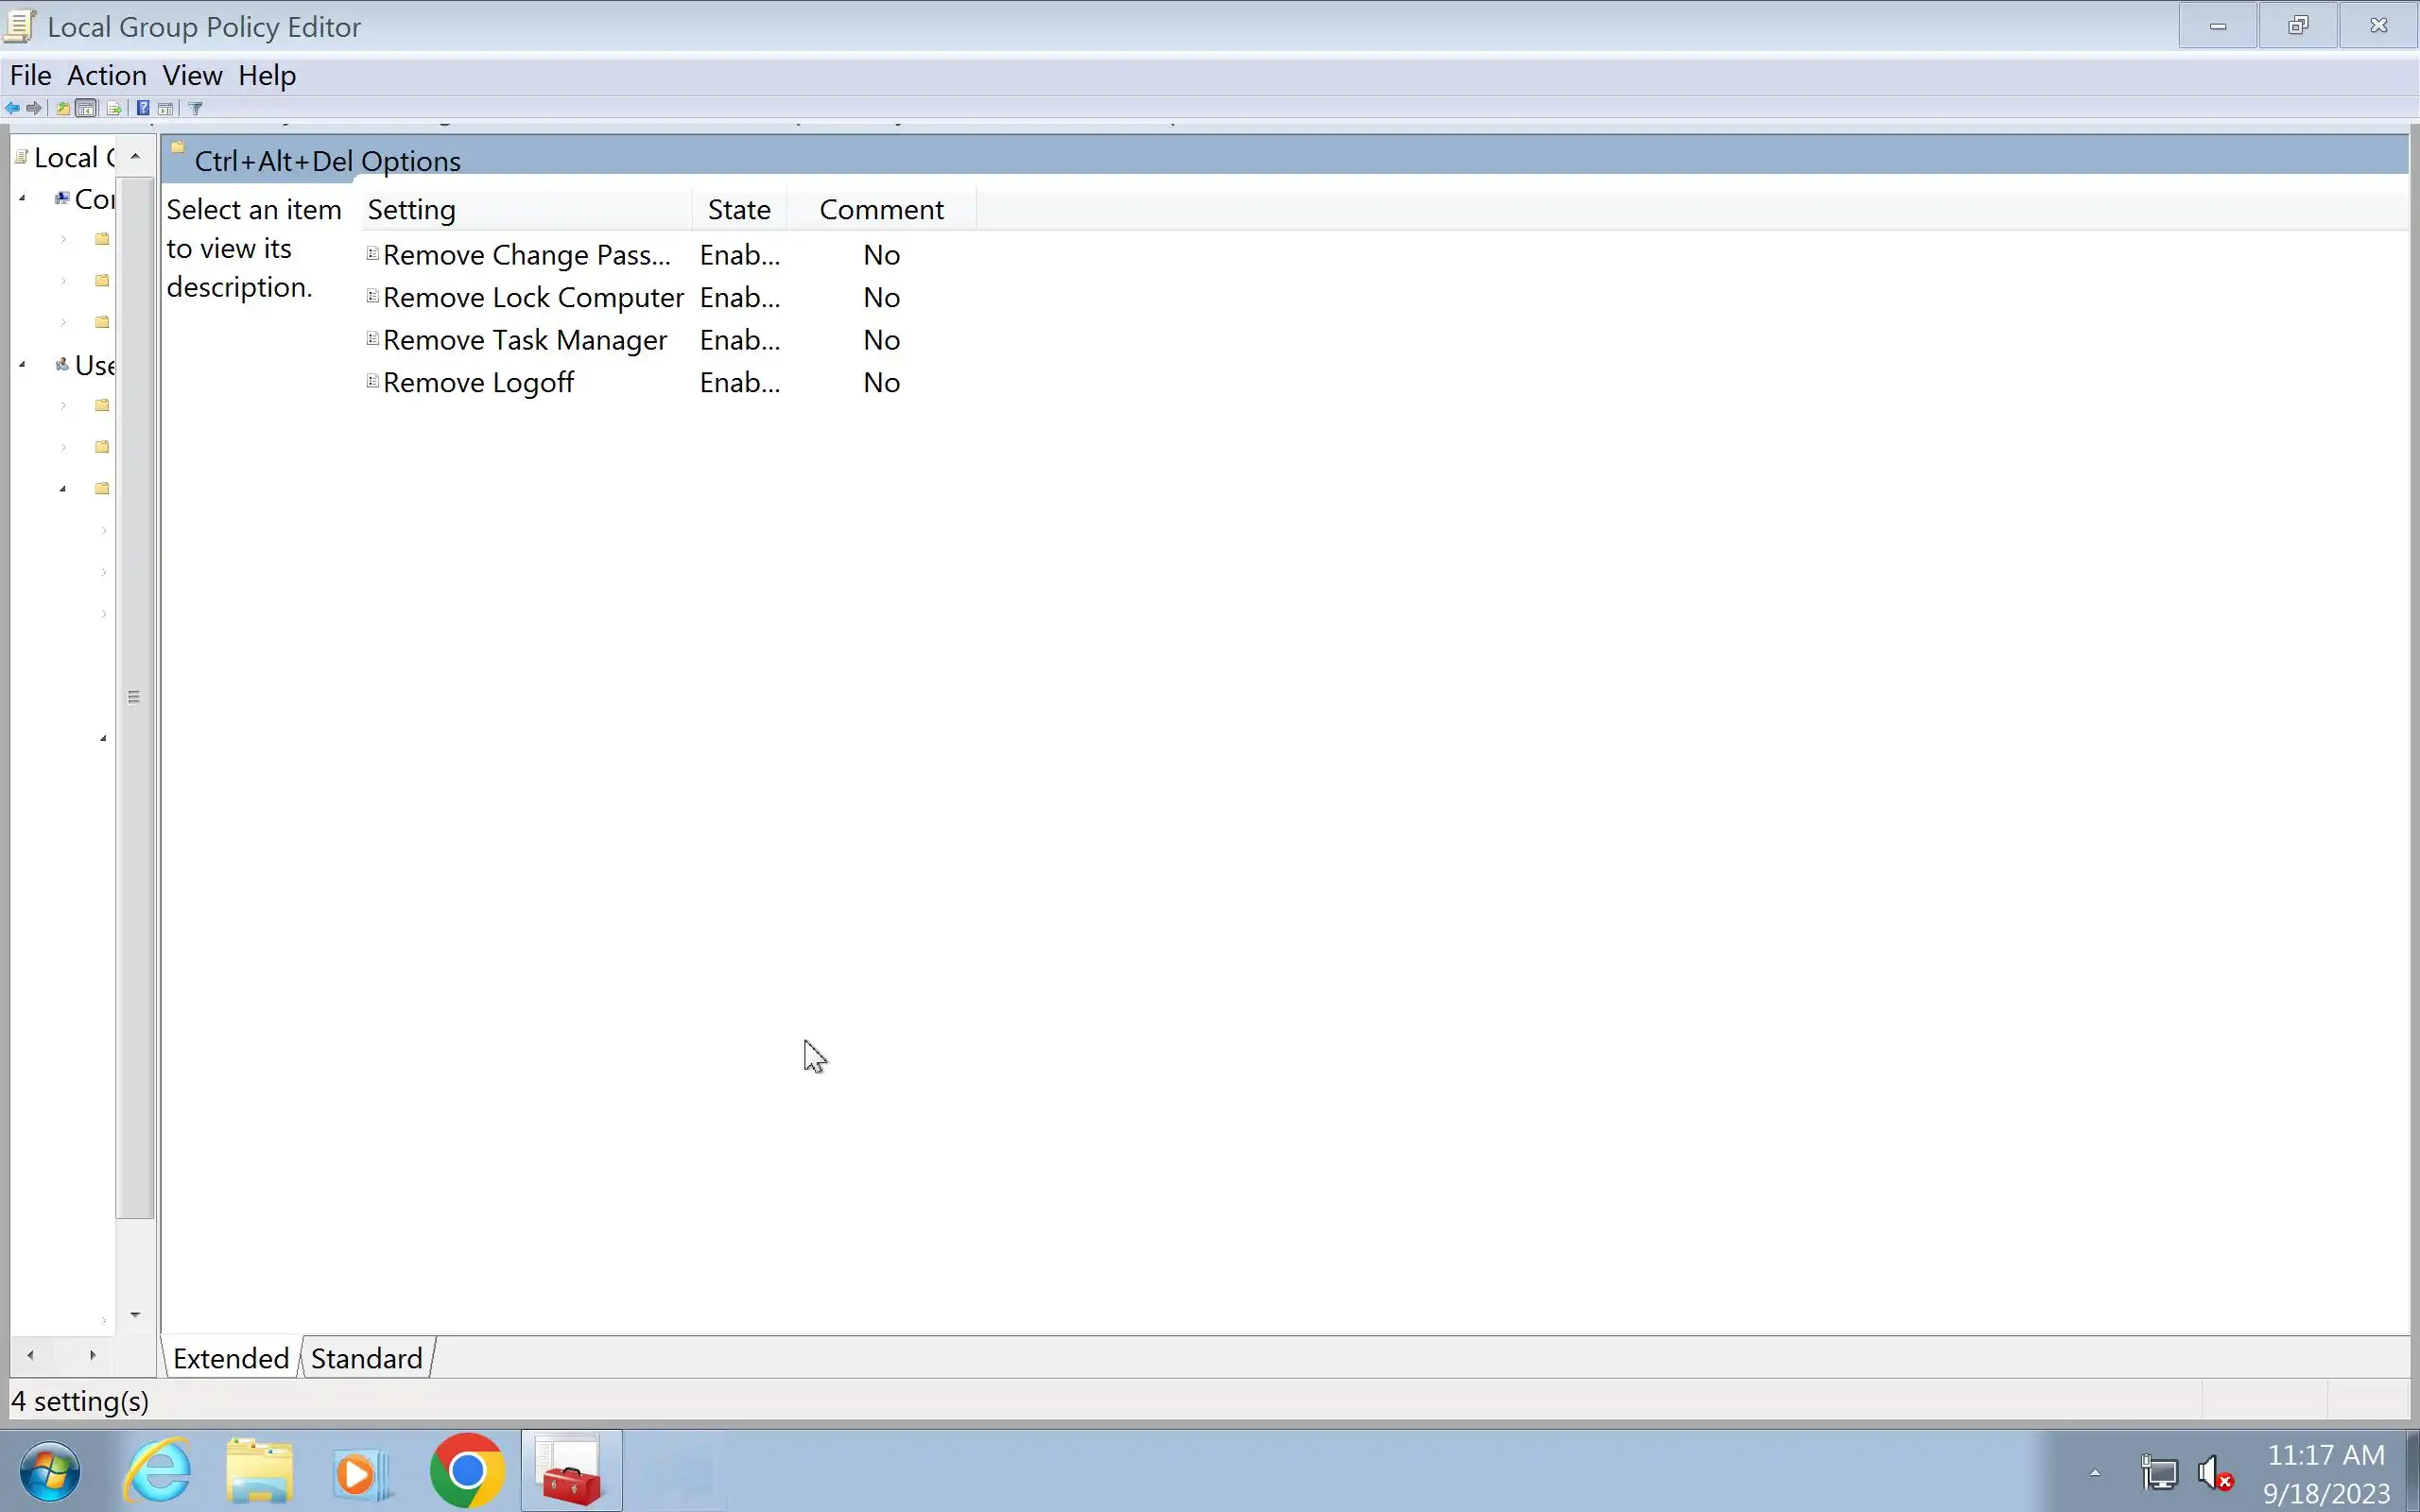Select the Remove Lock Computer setting
This screenshot has height=1512, width=2420.
point(533,298)
